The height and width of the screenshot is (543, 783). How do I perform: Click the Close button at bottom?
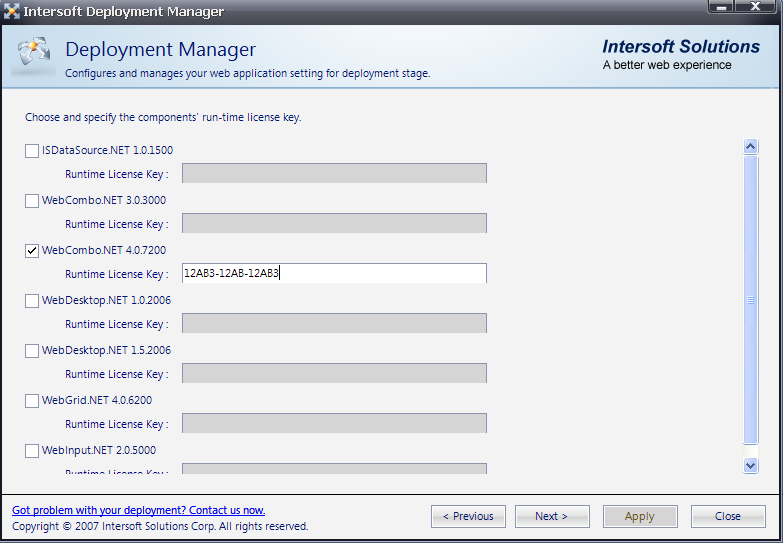point(727,516)
